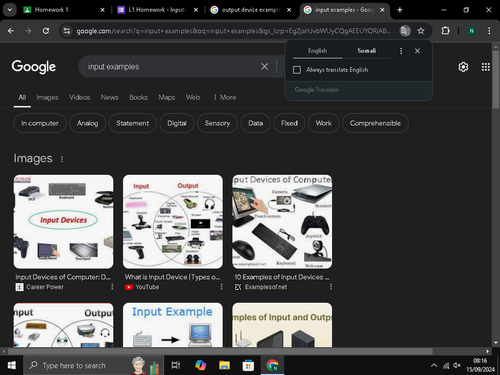Go back to the previous page

click(11, 31)
